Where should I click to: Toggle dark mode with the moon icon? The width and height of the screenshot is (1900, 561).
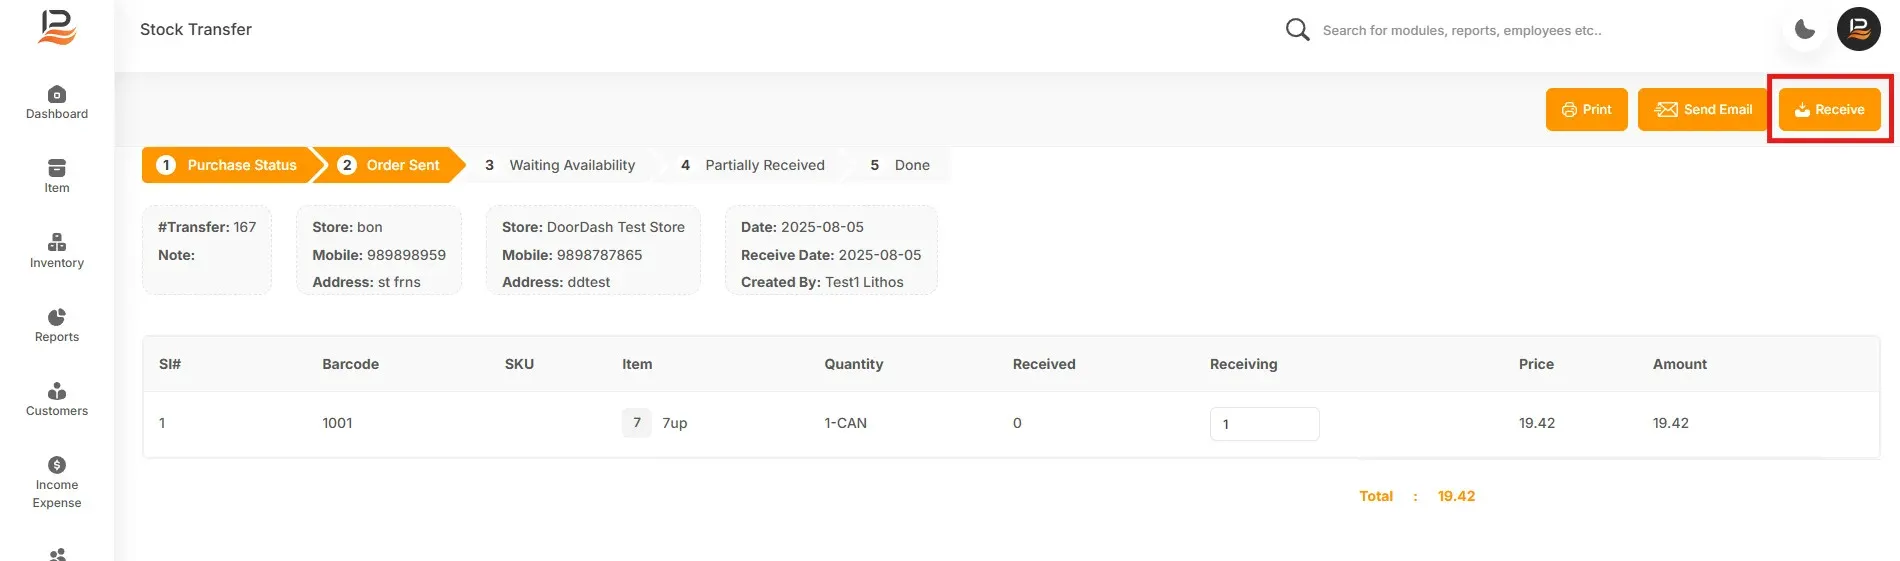tap(1805, 29)
